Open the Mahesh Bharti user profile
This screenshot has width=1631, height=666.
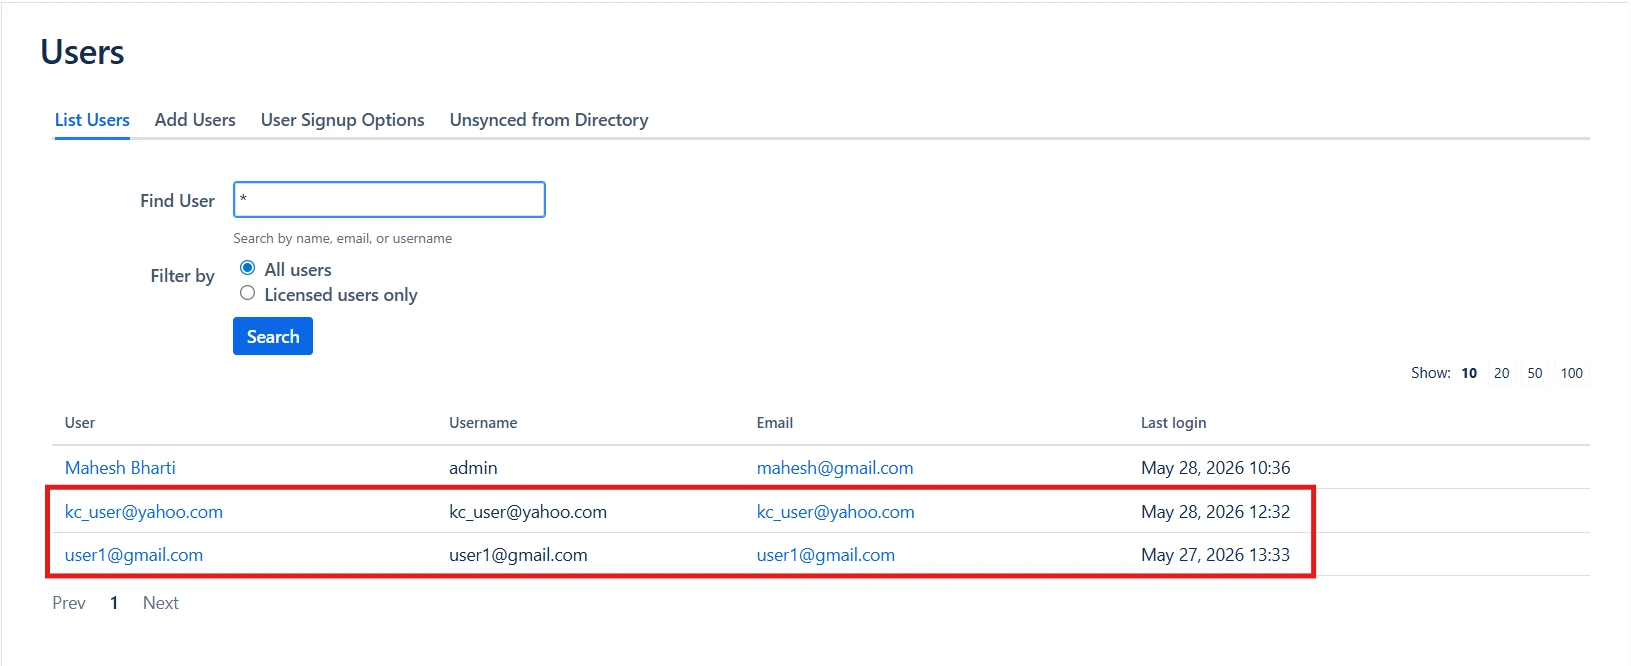[120, 468]
